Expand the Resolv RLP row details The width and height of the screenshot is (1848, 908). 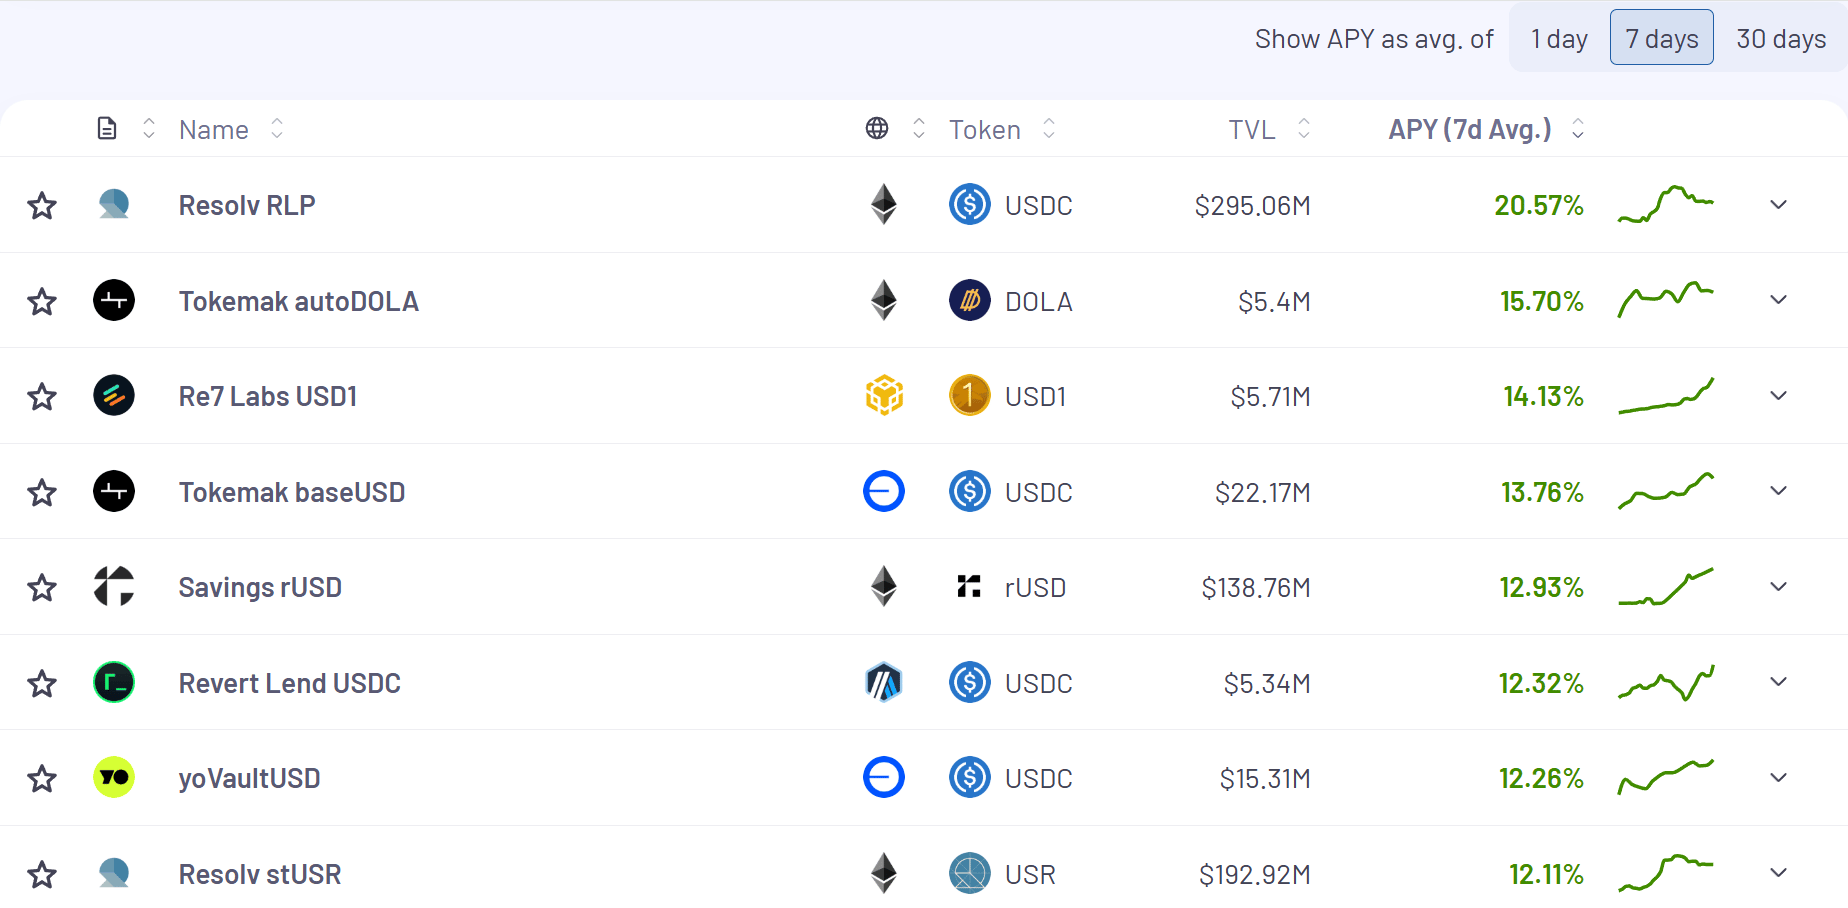1778,205
